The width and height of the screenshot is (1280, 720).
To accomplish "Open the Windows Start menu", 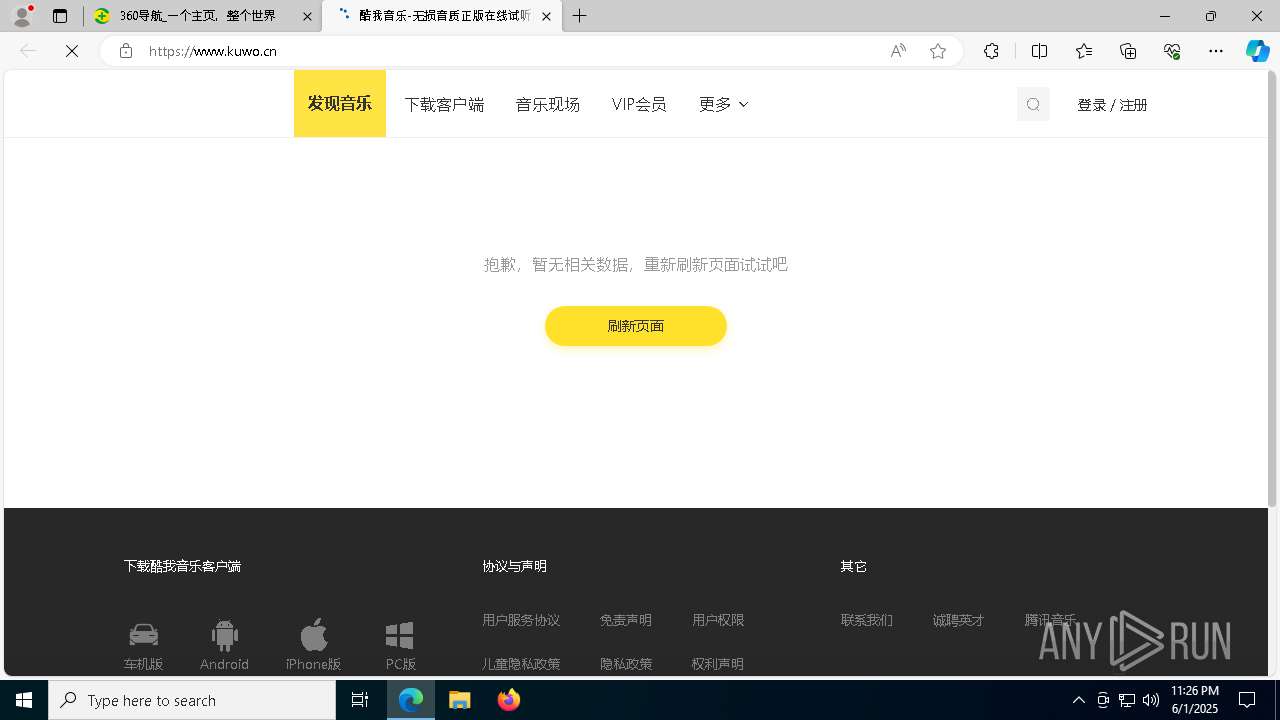I will 24,700.
